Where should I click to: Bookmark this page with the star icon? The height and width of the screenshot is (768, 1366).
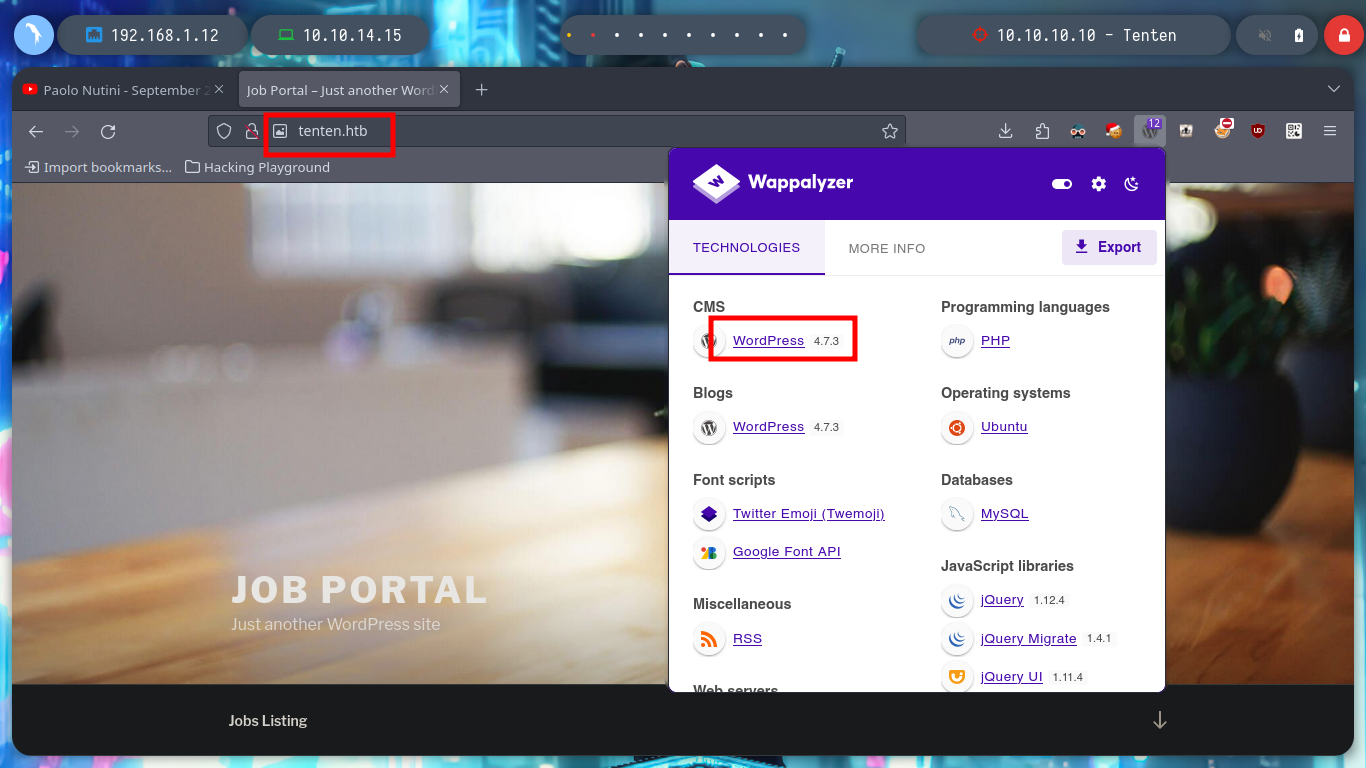coord(890,131)
